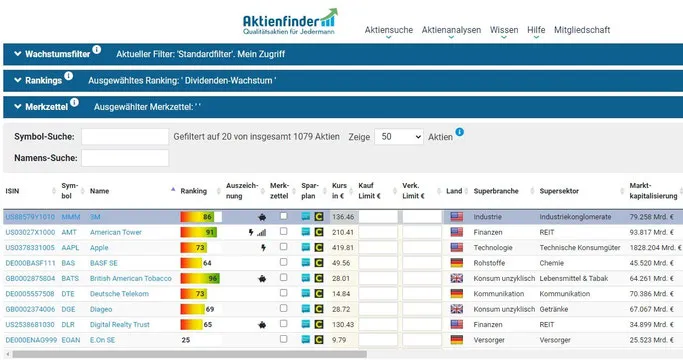Click the piggy bank award in 3M row
Screen dimensions: 683x360
point(262,217)
